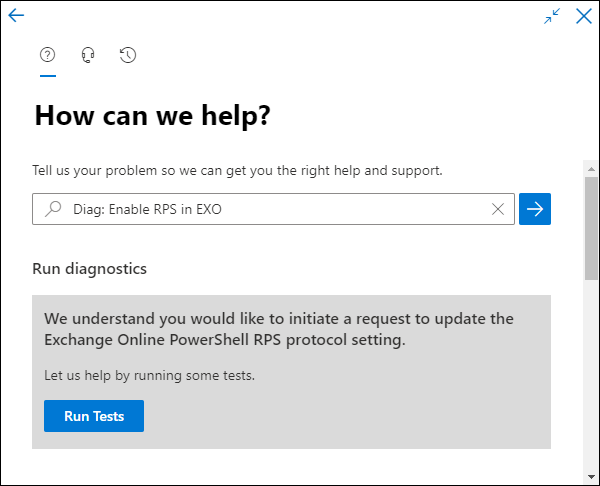
Task: Switch to the headset contact support tab
Action: click(88, 55)
